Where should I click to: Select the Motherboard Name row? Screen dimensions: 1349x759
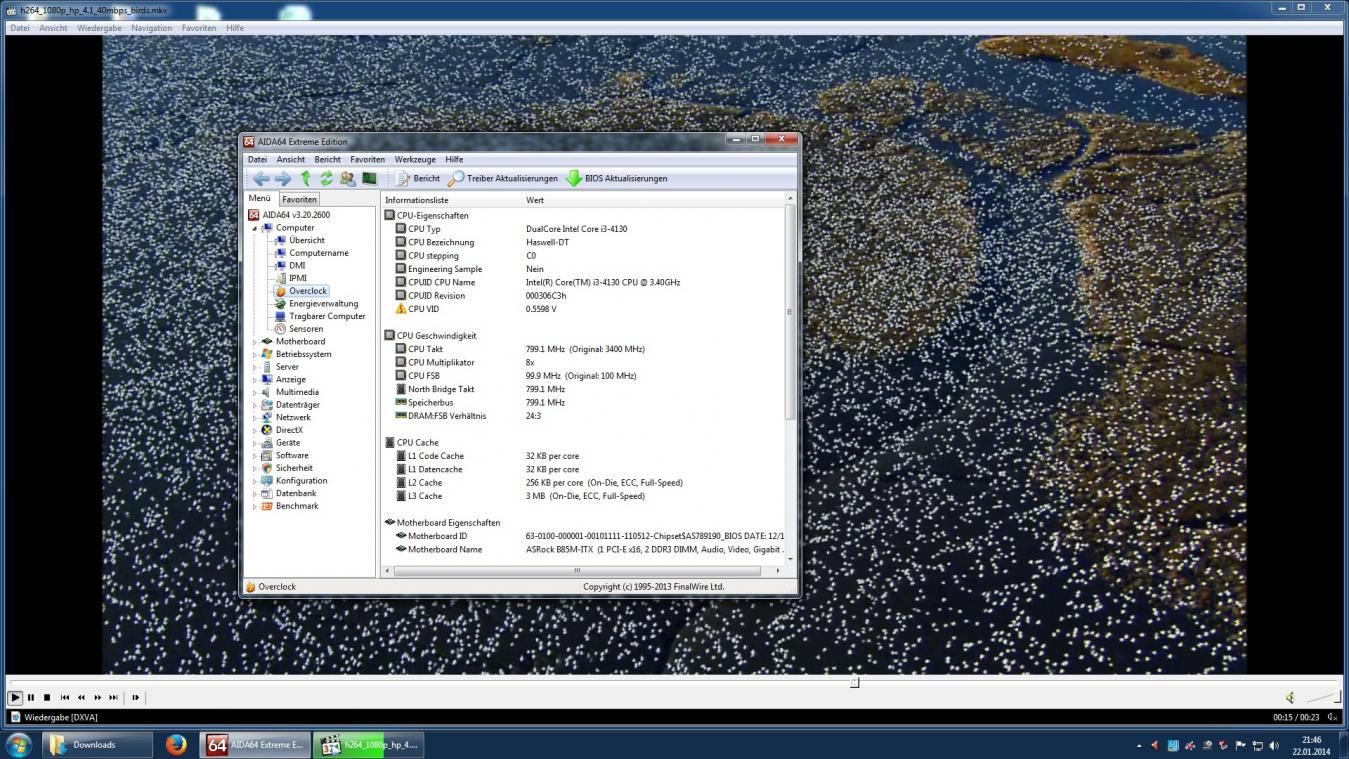583,549
